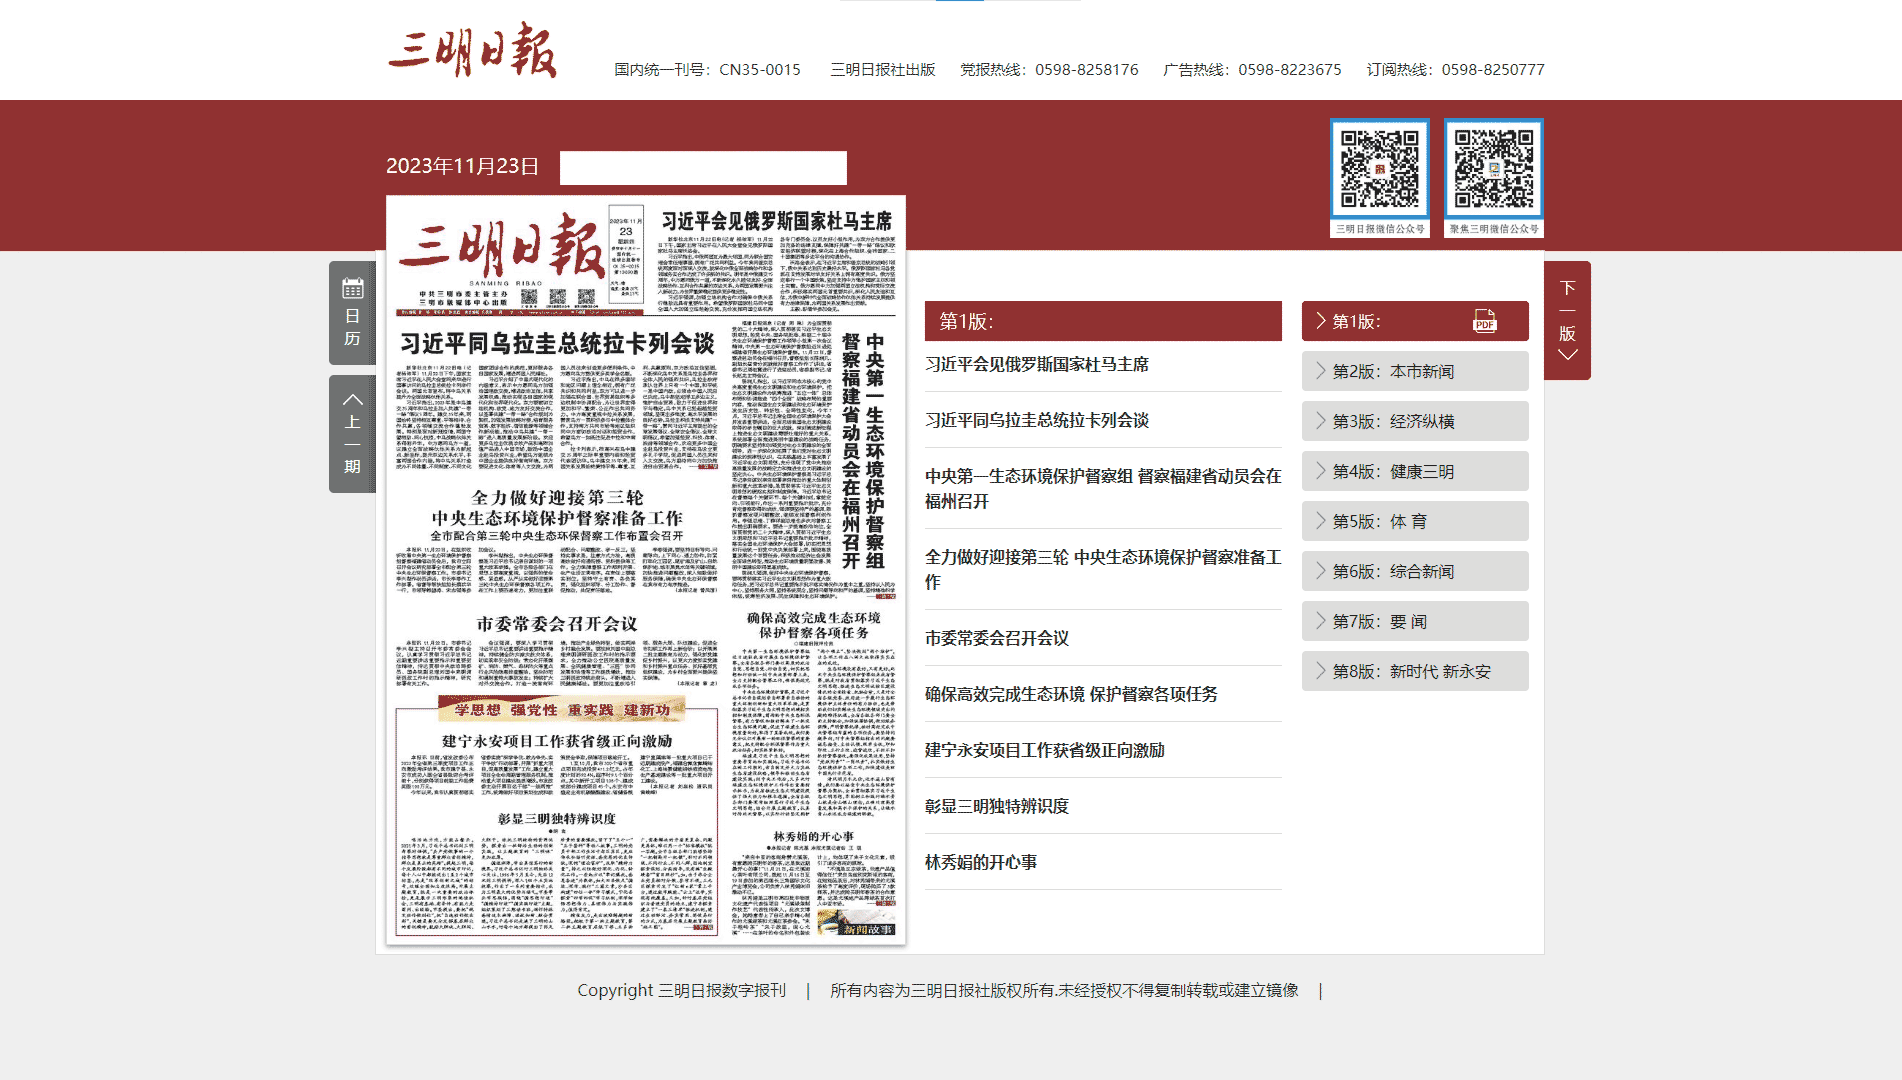Select the 第1版 page entry

(1415, 321)
